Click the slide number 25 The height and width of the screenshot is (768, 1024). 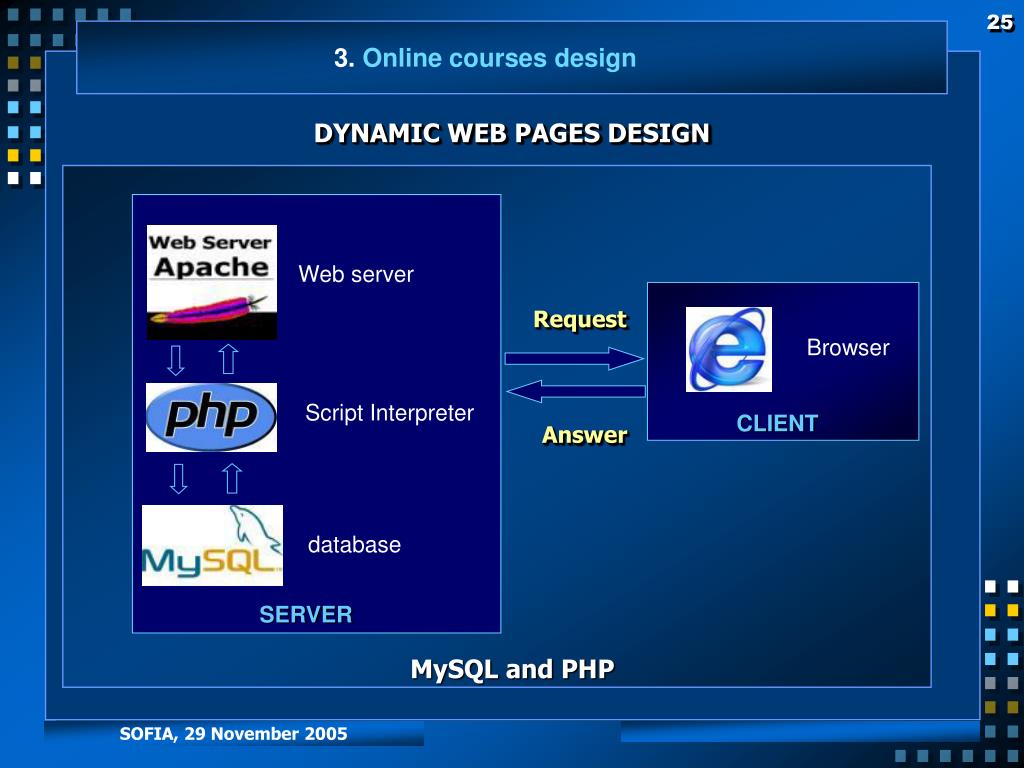999,22
